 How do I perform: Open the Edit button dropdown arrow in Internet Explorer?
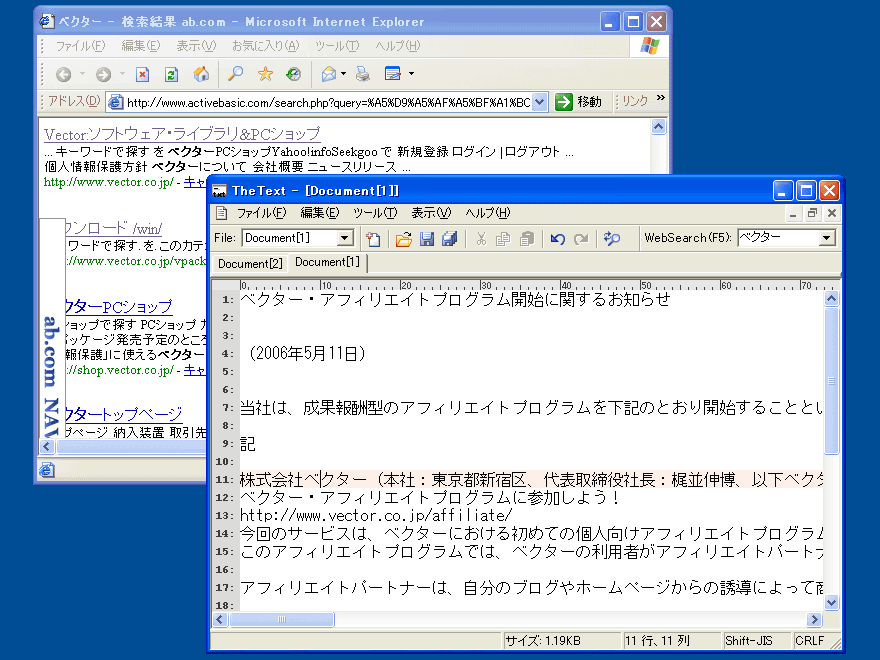coord(411,74)
